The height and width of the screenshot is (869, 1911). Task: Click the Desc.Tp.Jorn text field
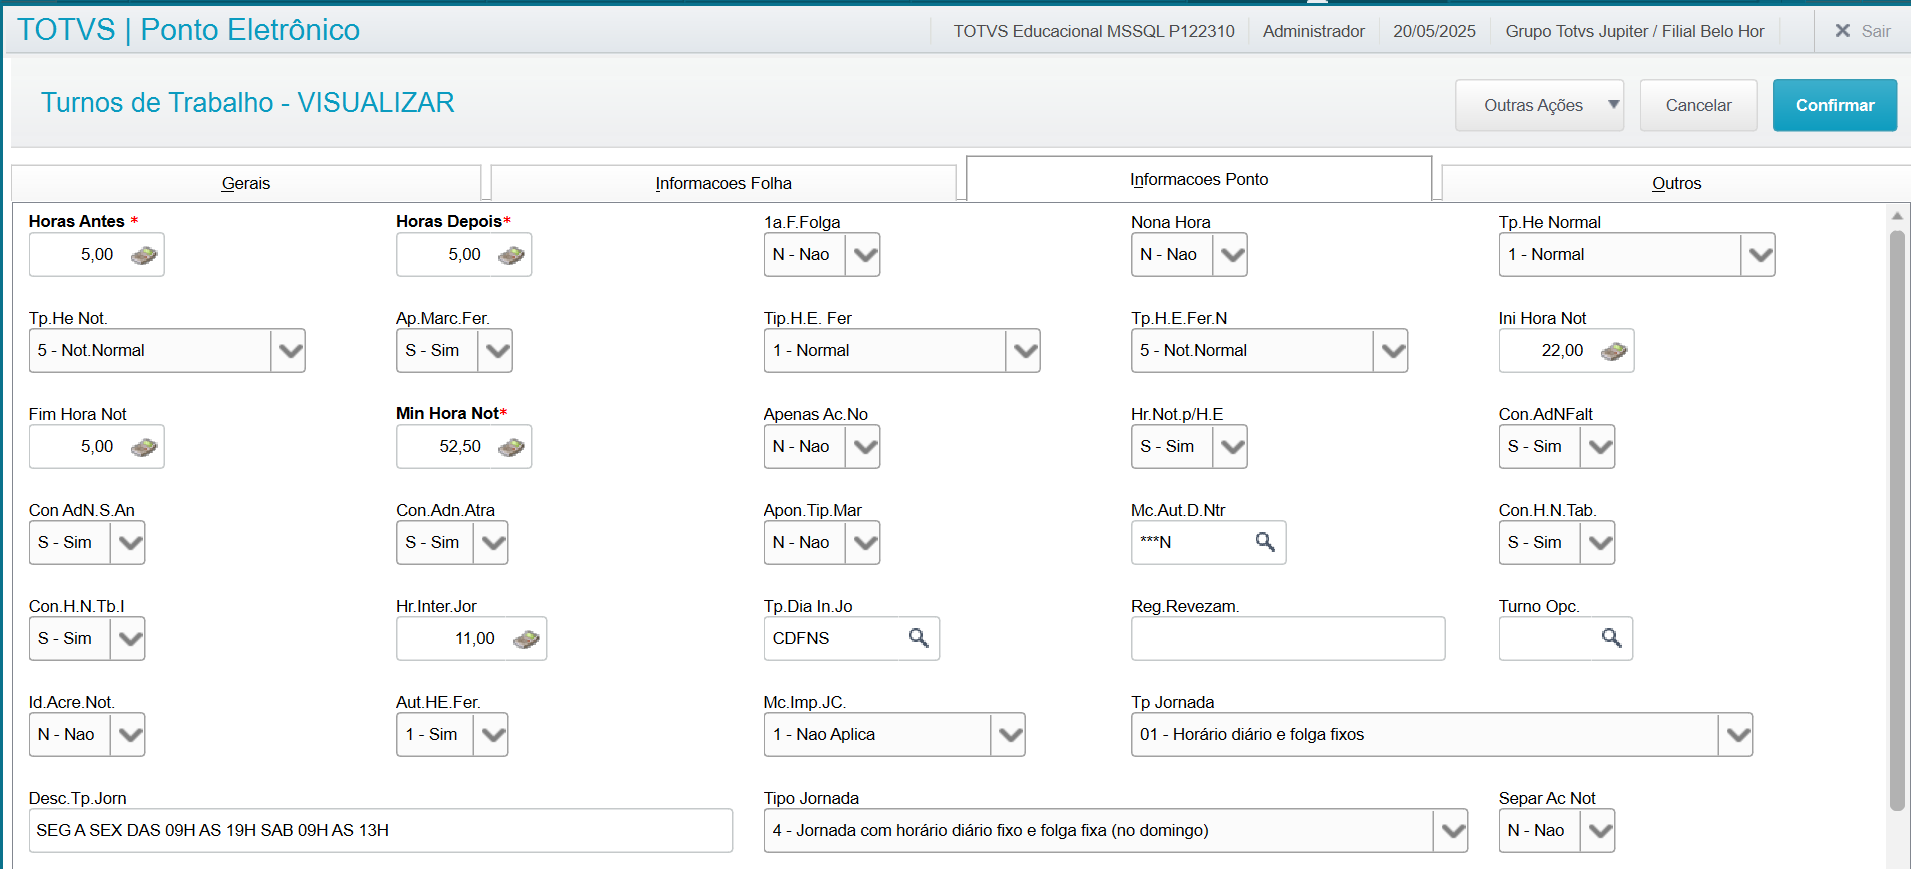tap(380, 831)
